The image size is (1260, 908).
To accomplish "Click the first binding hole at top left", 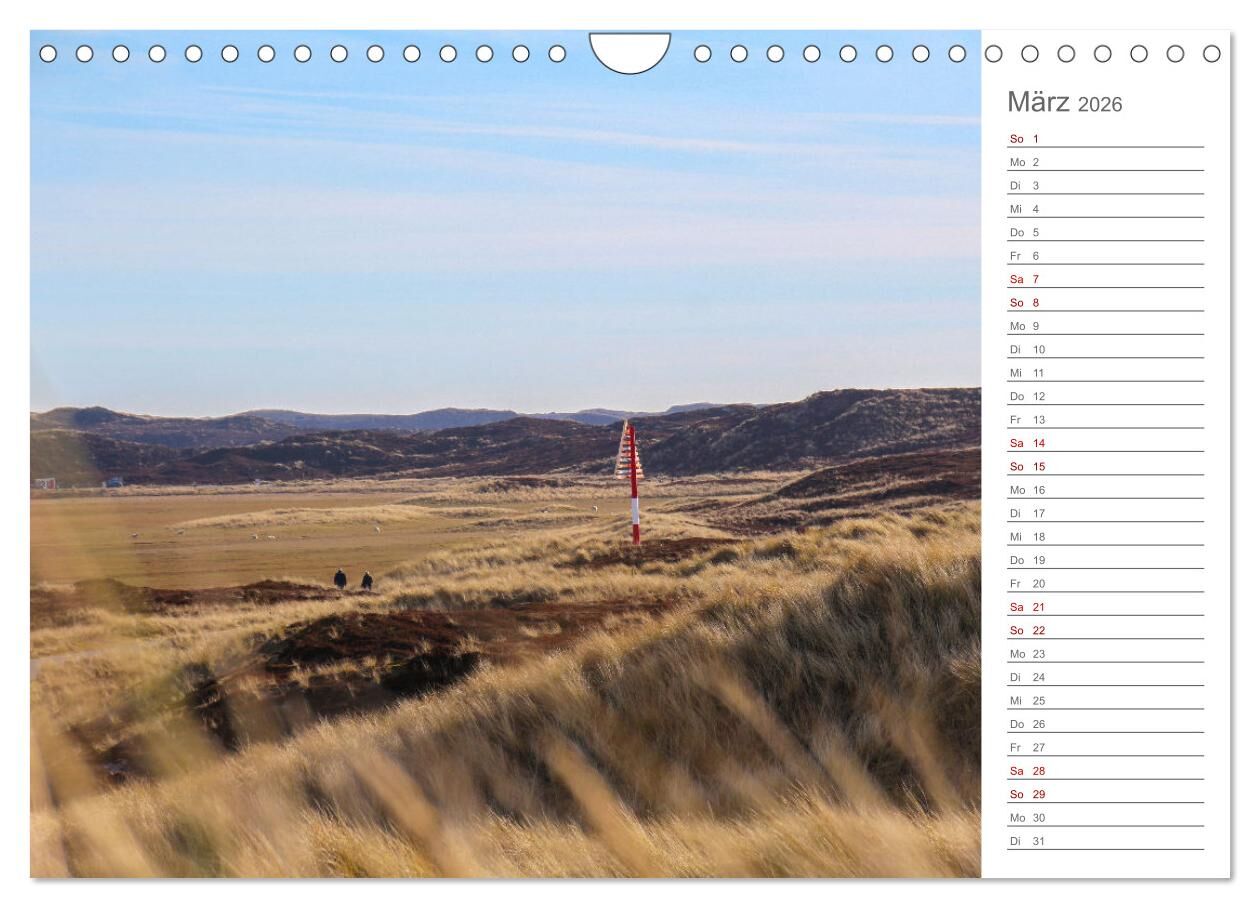I will [x=48, y=53].
